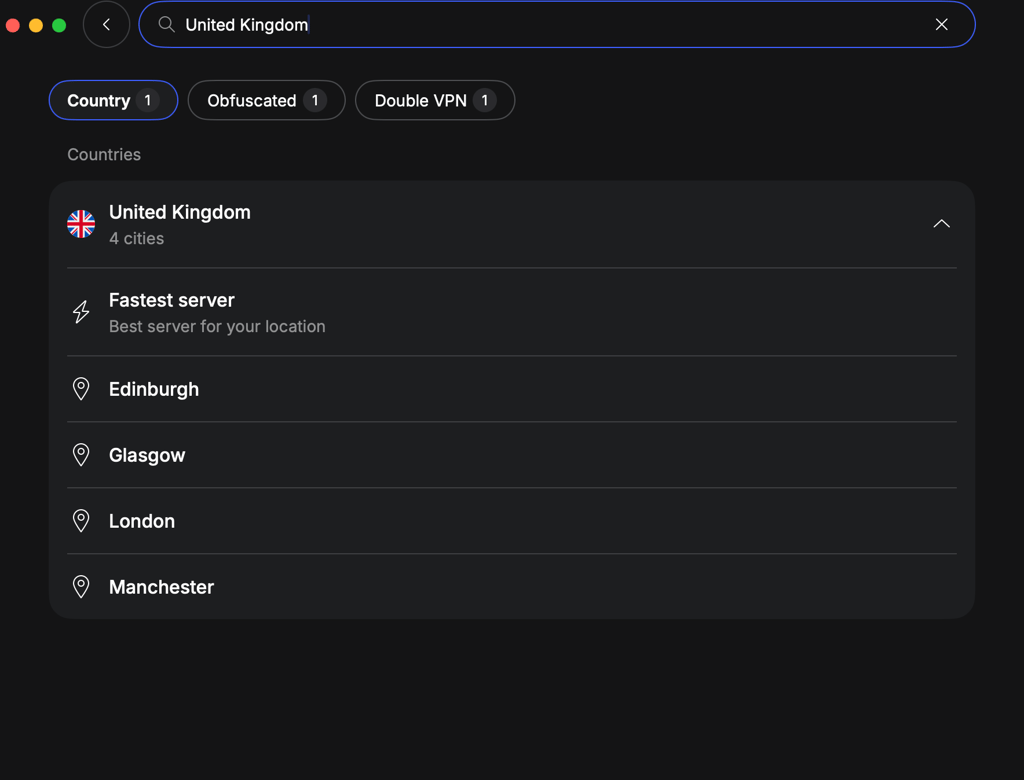Collapse the United Kingdom cities list
Screen dimensions: 1024x780
click(941, 224)
